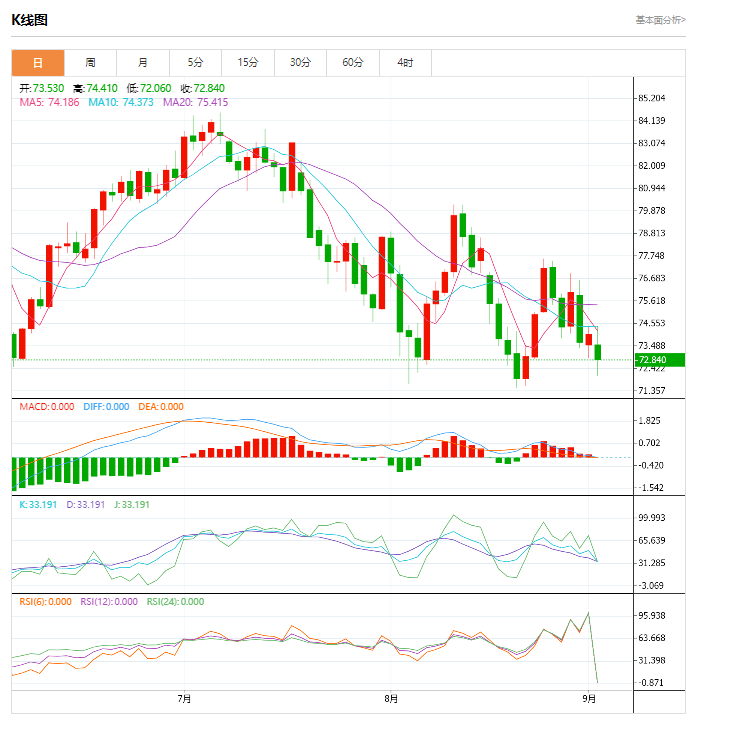Switch to the 月 monthly tab
The height and width of the screenshot is (747, 742).
click(x=143, y=63)
